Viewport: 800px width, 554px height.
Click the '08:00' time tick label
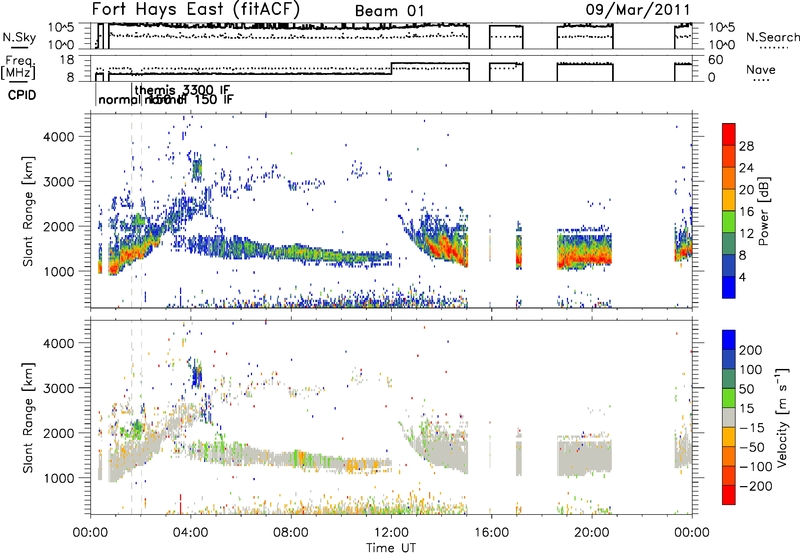tap(291, 533)
